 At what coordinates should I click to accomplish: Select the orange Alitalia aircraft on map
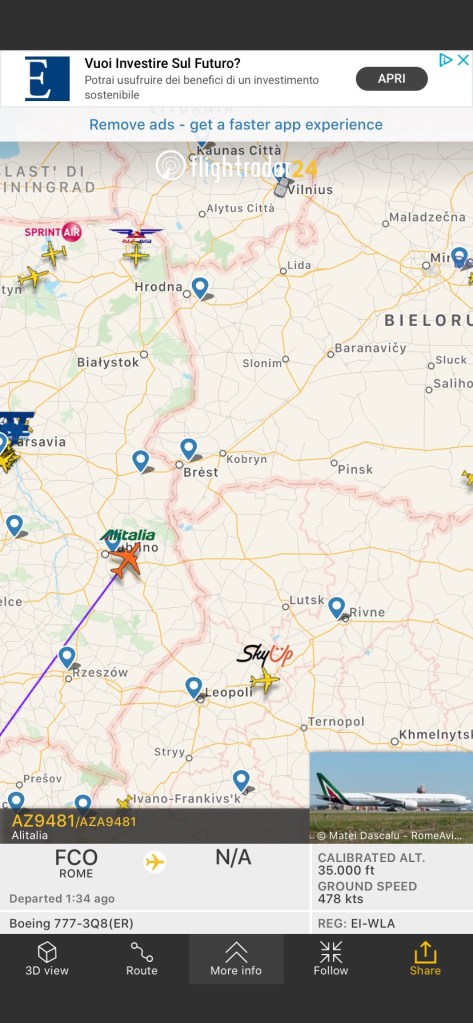(x=127, y=560)
